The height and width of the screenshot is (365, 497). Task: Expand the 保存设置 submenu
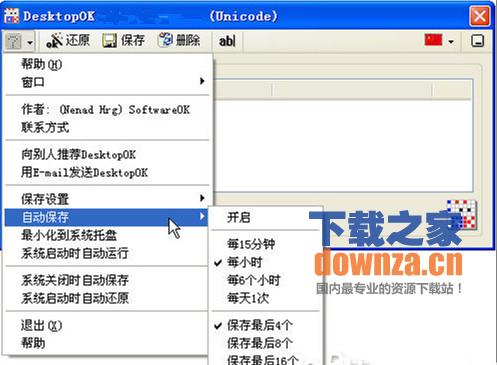tap(107, 199)
